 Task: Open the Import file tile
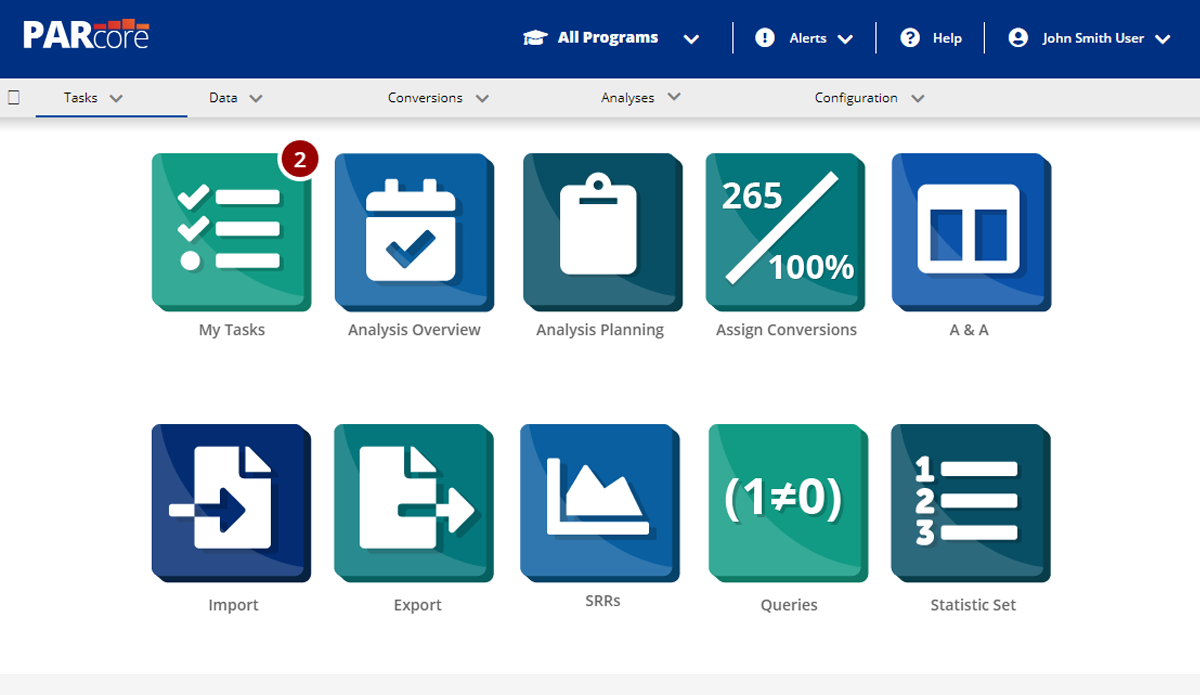[x=231, y=503]
